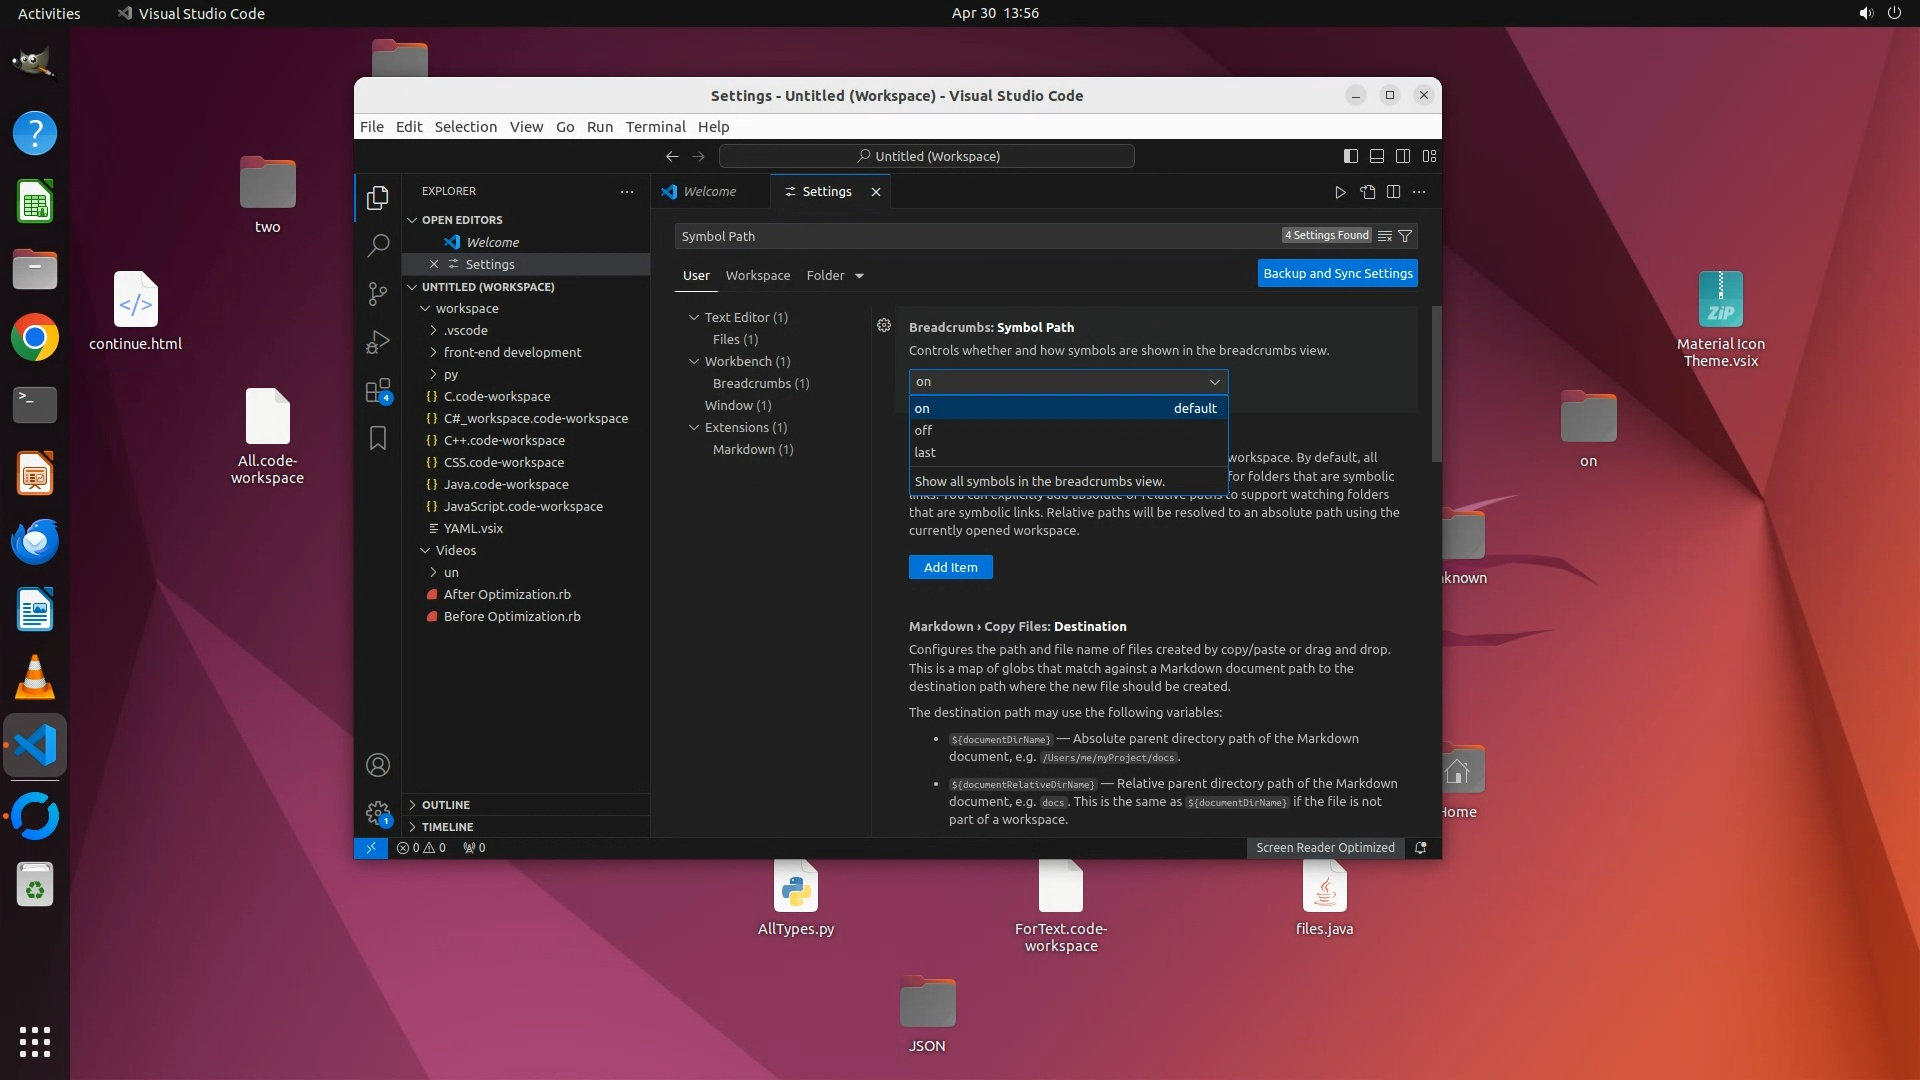
Task: Open the Terminal menu
Action: point(655,127)
